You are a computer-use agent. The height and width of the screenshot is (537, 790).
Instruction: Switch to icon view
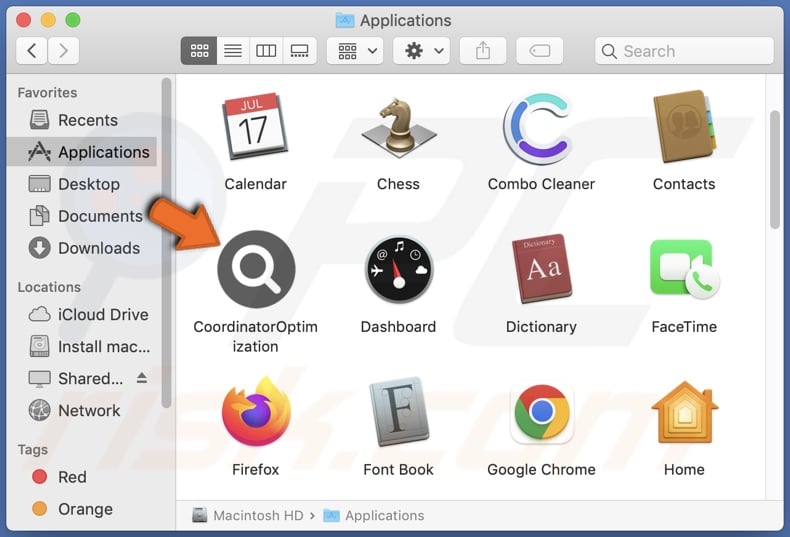199,50
